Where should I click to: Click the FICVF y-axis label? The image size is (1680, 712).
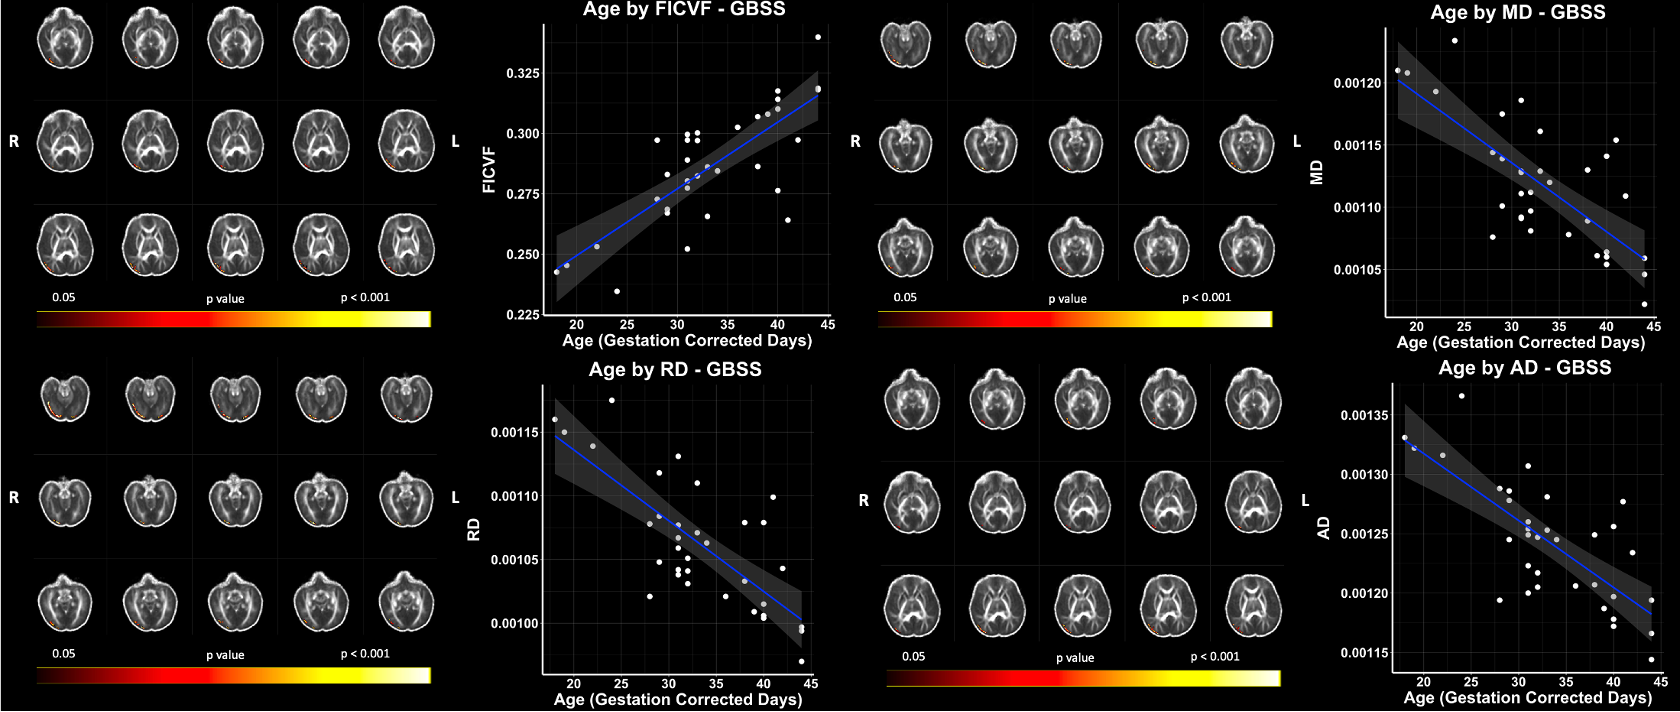tap(489, 169)
